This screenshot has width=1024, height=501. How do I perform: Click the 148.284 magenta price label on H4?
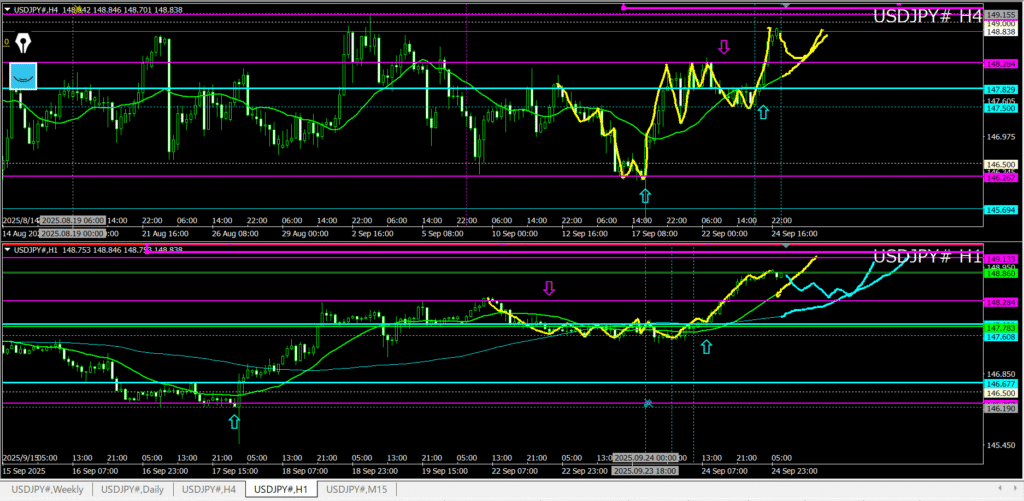click(x=1002, y=63)
